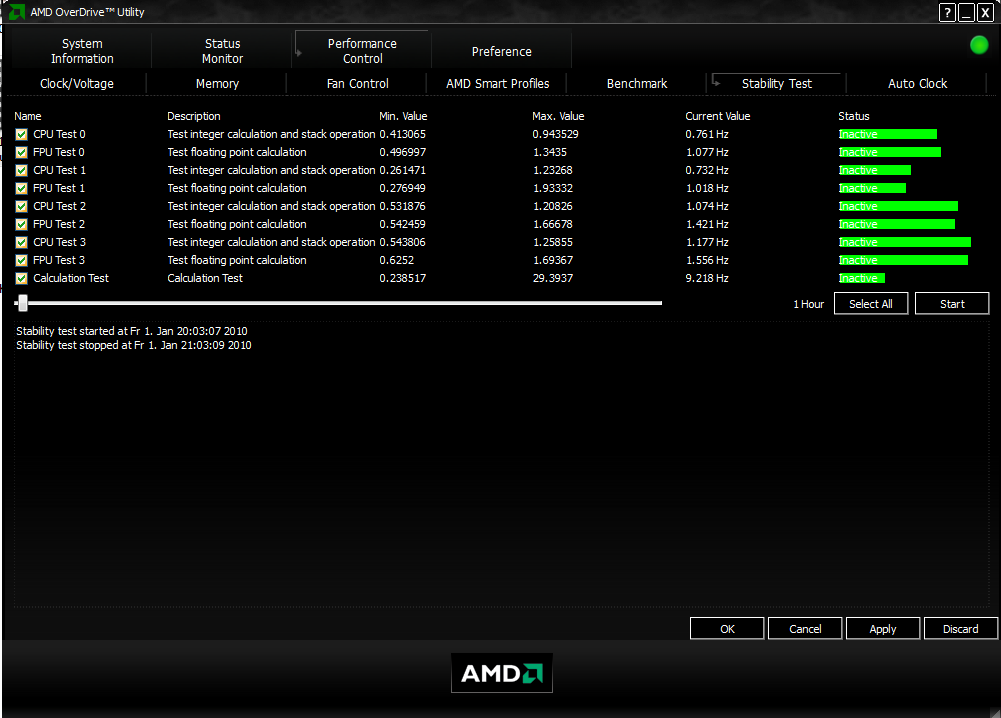Click the Select All button

(x=871, y=304)
